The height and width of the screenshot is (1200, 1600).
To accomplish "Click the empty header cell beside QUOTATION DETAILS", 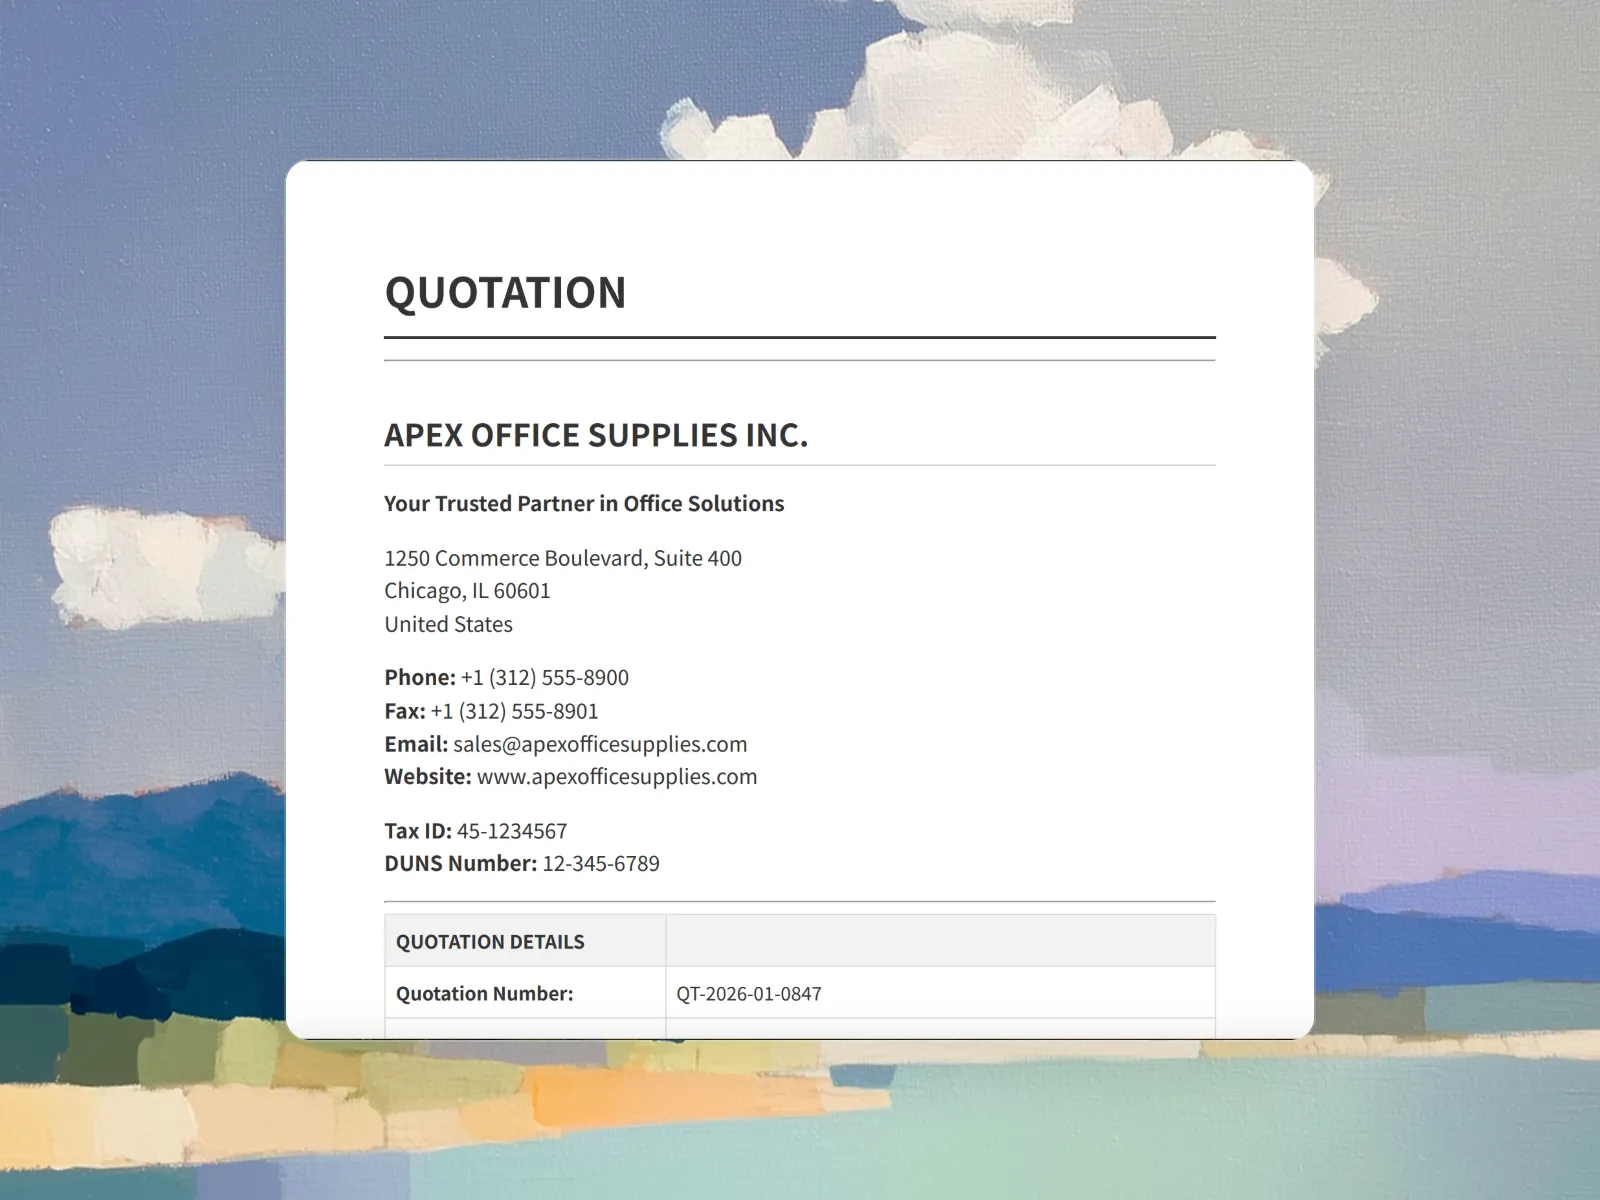I will click(940, 942).
